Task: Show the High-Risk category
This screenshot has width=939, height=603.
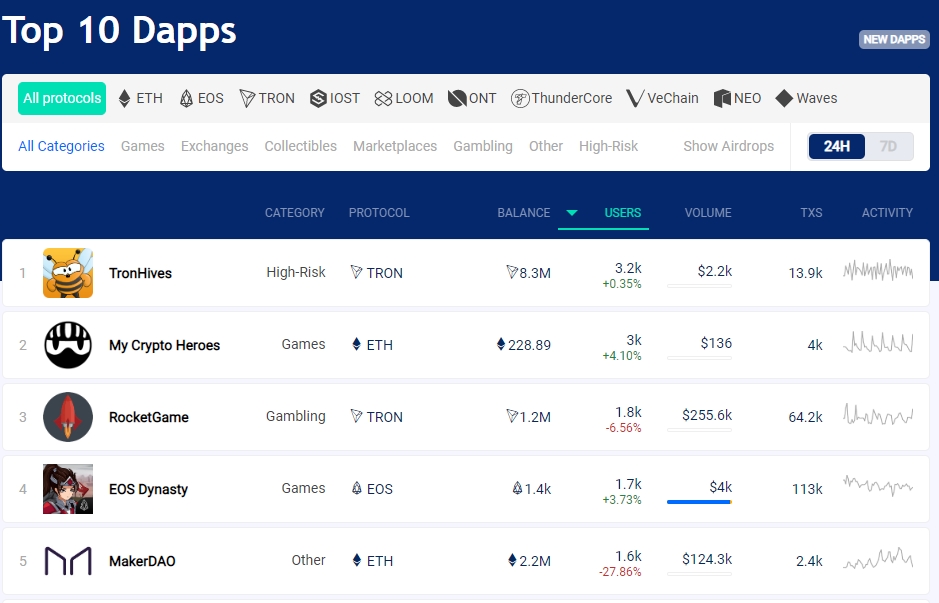Action: tap(608, 146)
